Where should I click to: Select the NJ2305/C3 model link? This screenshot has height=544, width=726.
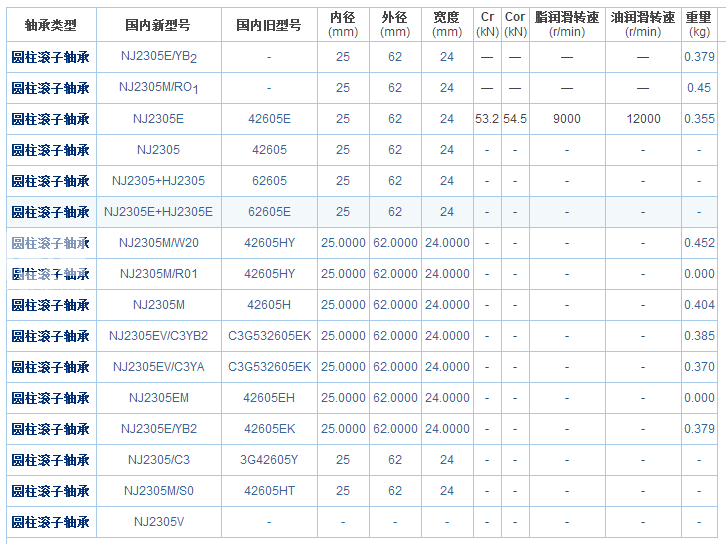[x=158, y=460]
